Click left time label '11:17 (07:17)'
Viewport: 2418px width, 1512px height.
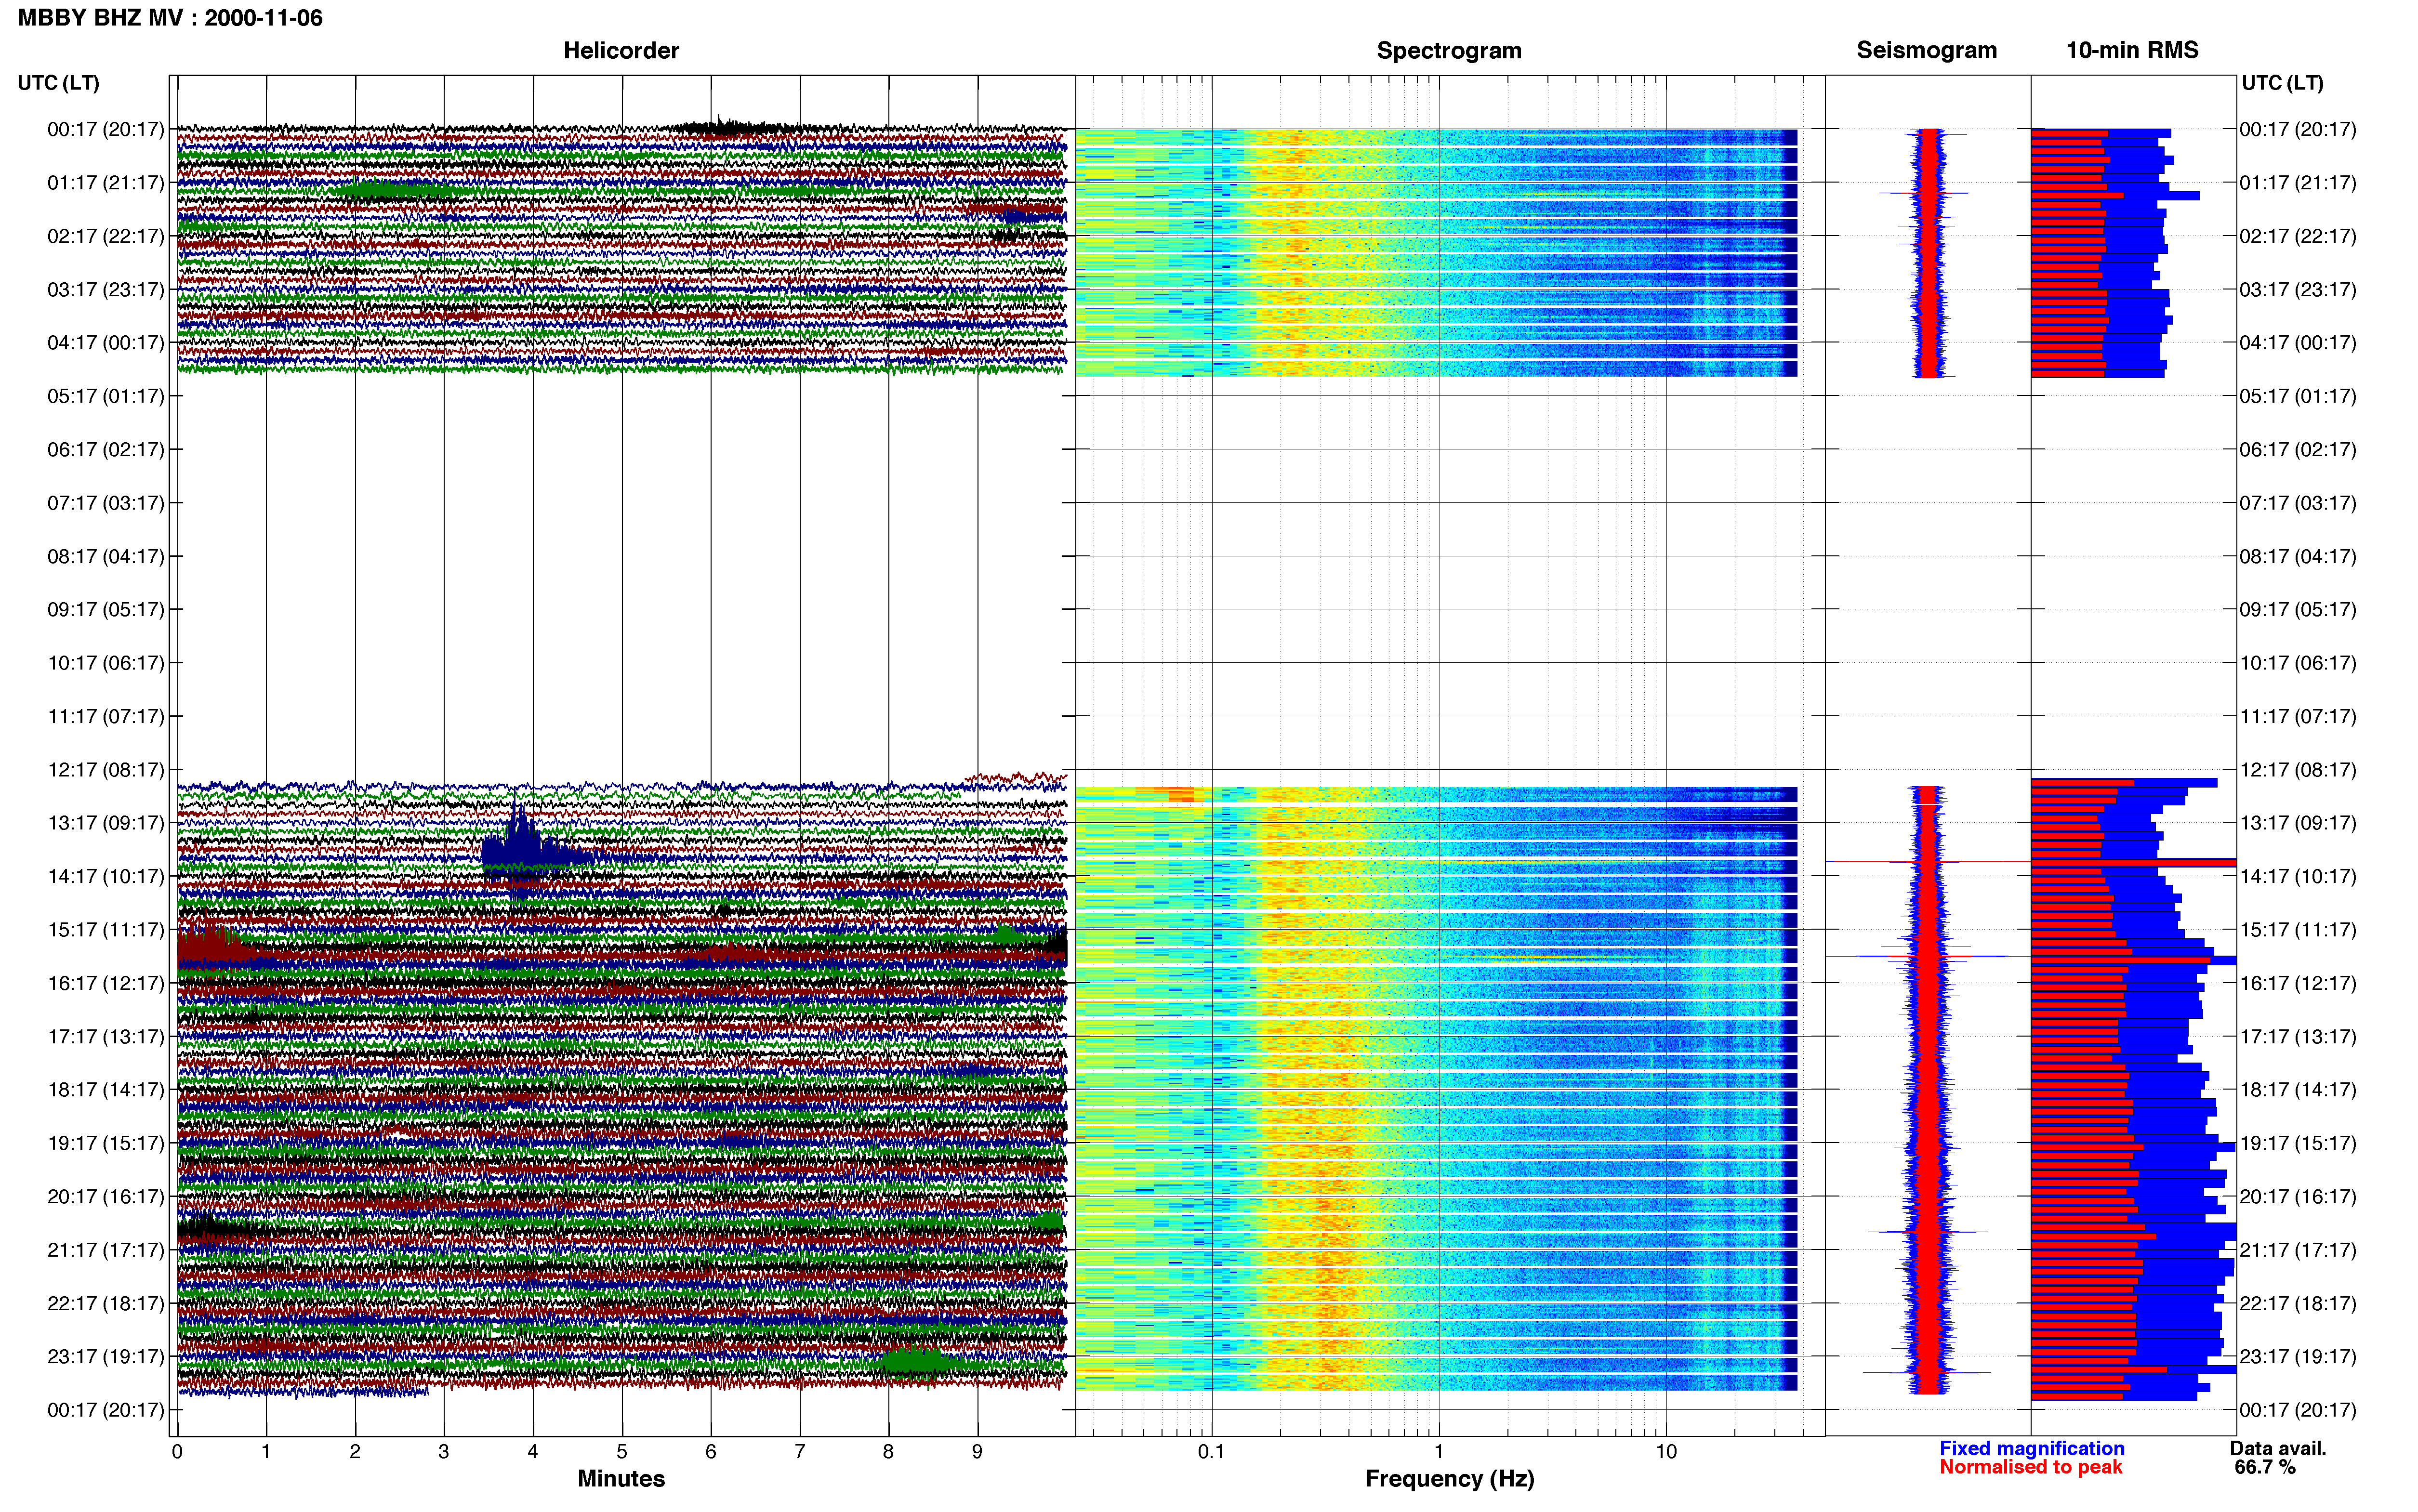106,716
